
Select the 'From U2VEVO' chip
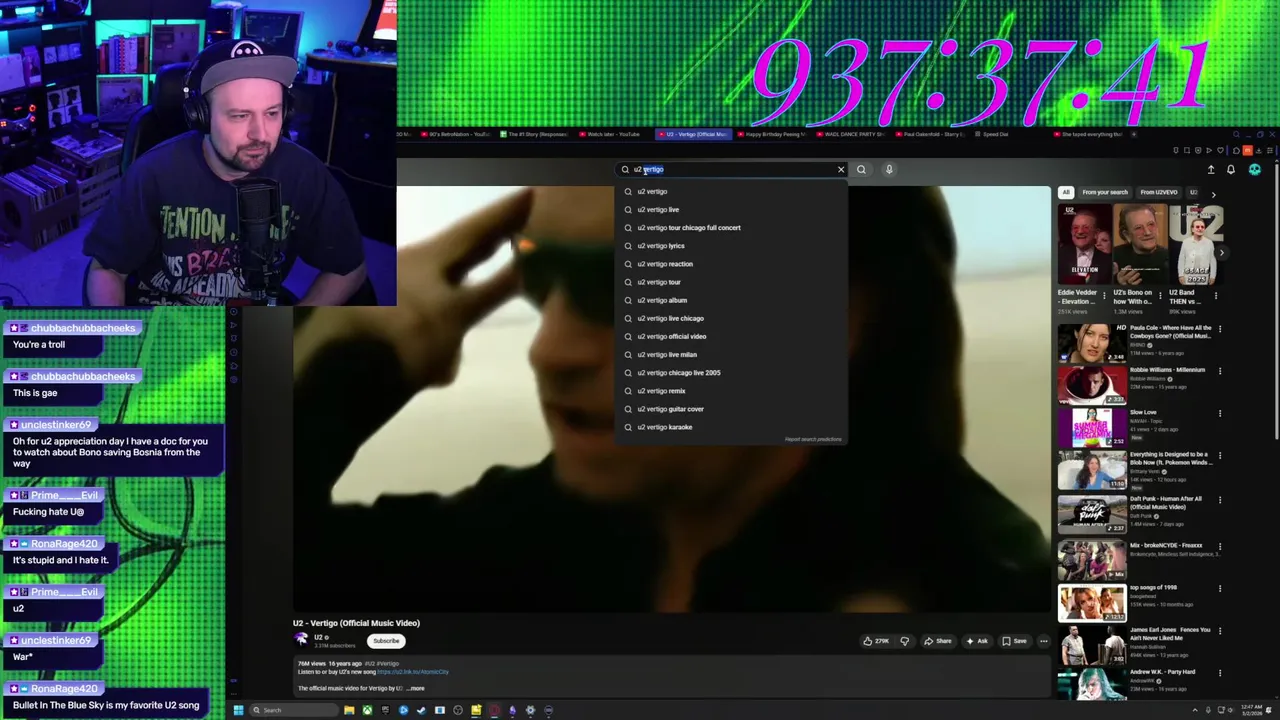point(1159,192)
